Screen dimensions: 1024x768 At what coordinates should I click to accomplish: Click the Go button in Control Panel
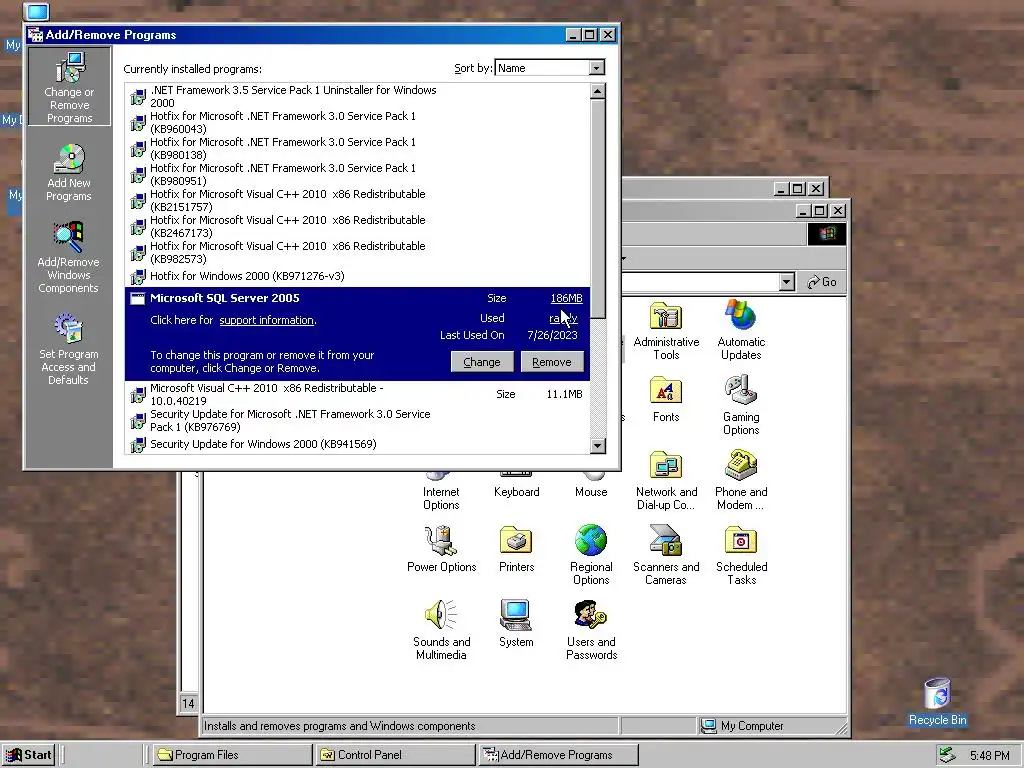(x=822, y=282)
